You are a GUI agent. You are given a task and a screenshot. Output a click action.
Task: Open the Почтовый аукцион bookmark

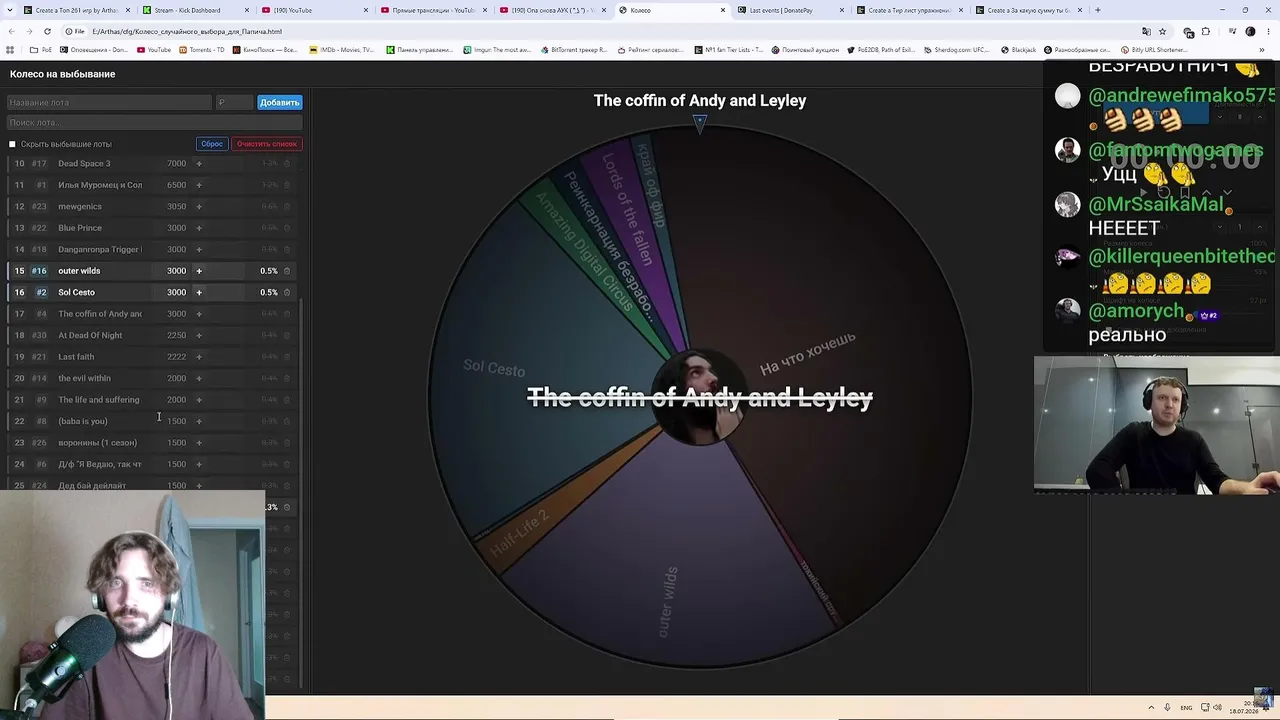click(804, 50)
